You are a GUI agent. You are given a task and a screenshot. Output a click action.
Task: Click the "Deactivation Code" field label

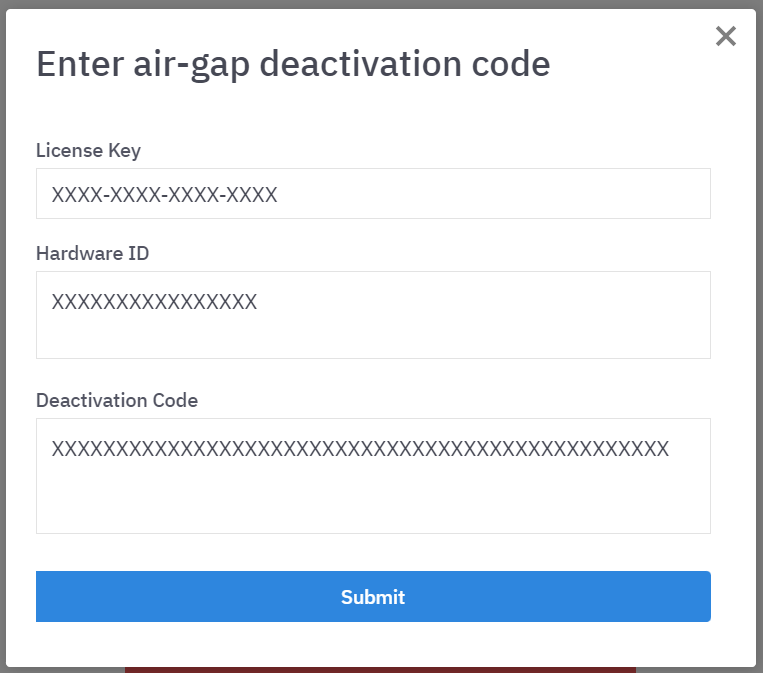coord(117,401)
